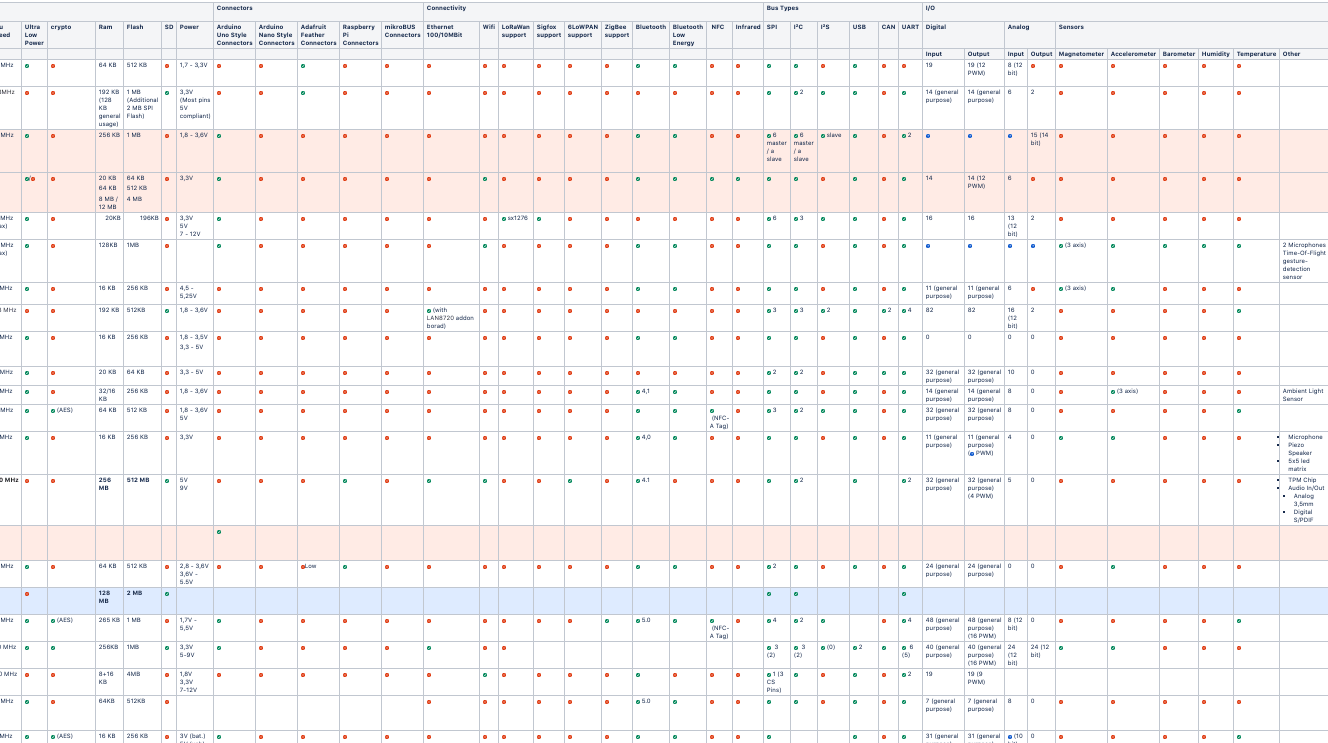Click the green check beside the slave label
The height and width of the screenshot is (743, 1328).
click(823, 136)
